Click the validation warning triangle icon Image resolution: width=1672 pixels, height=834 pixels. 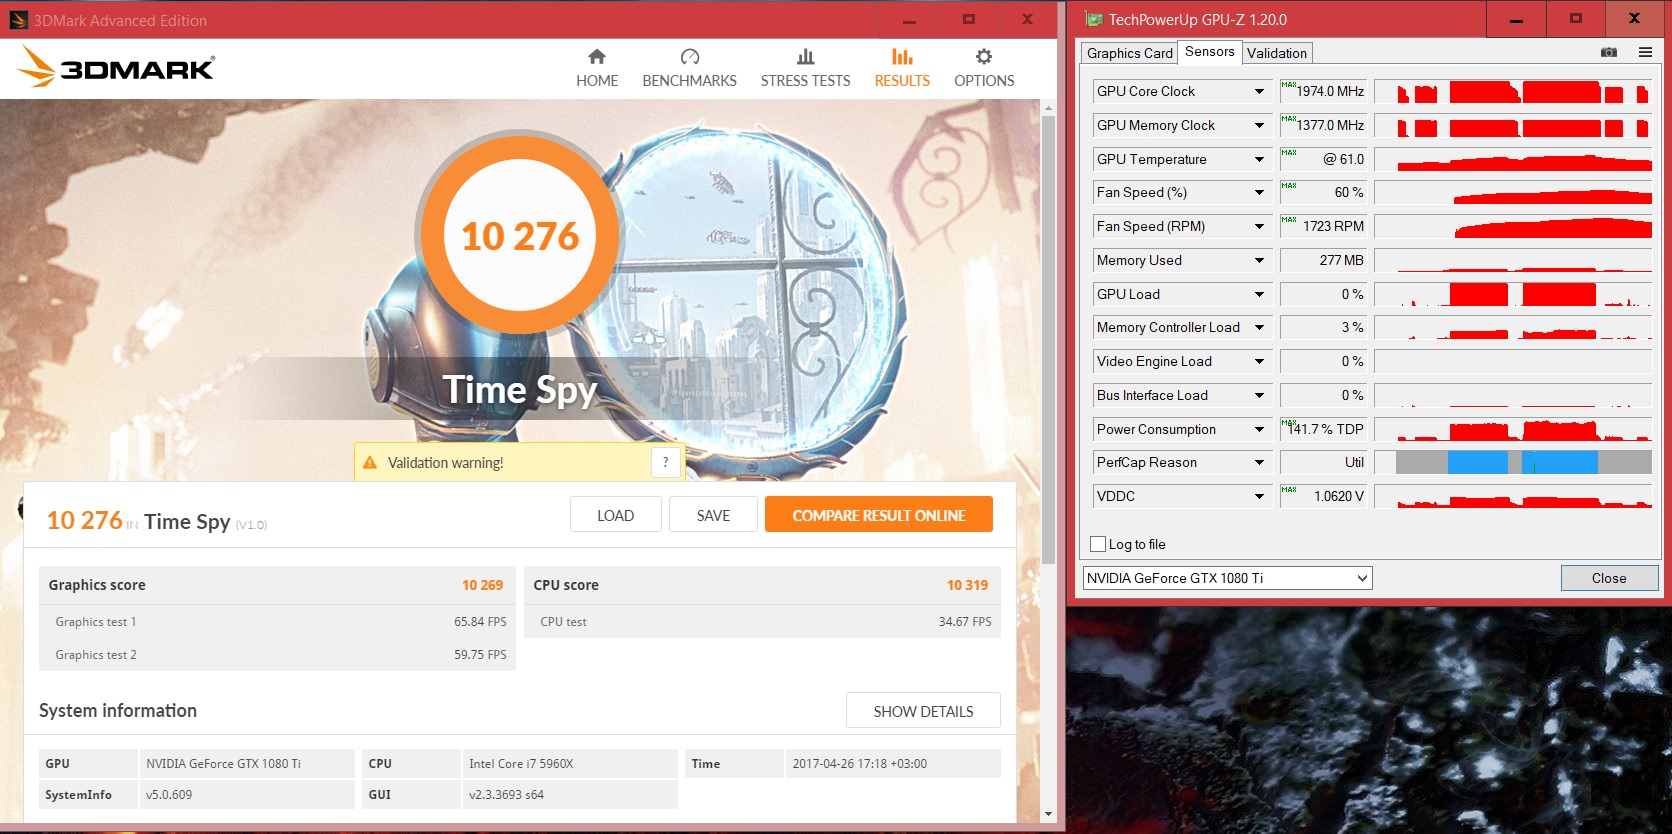pyautogui.click(x=370, y=463)
